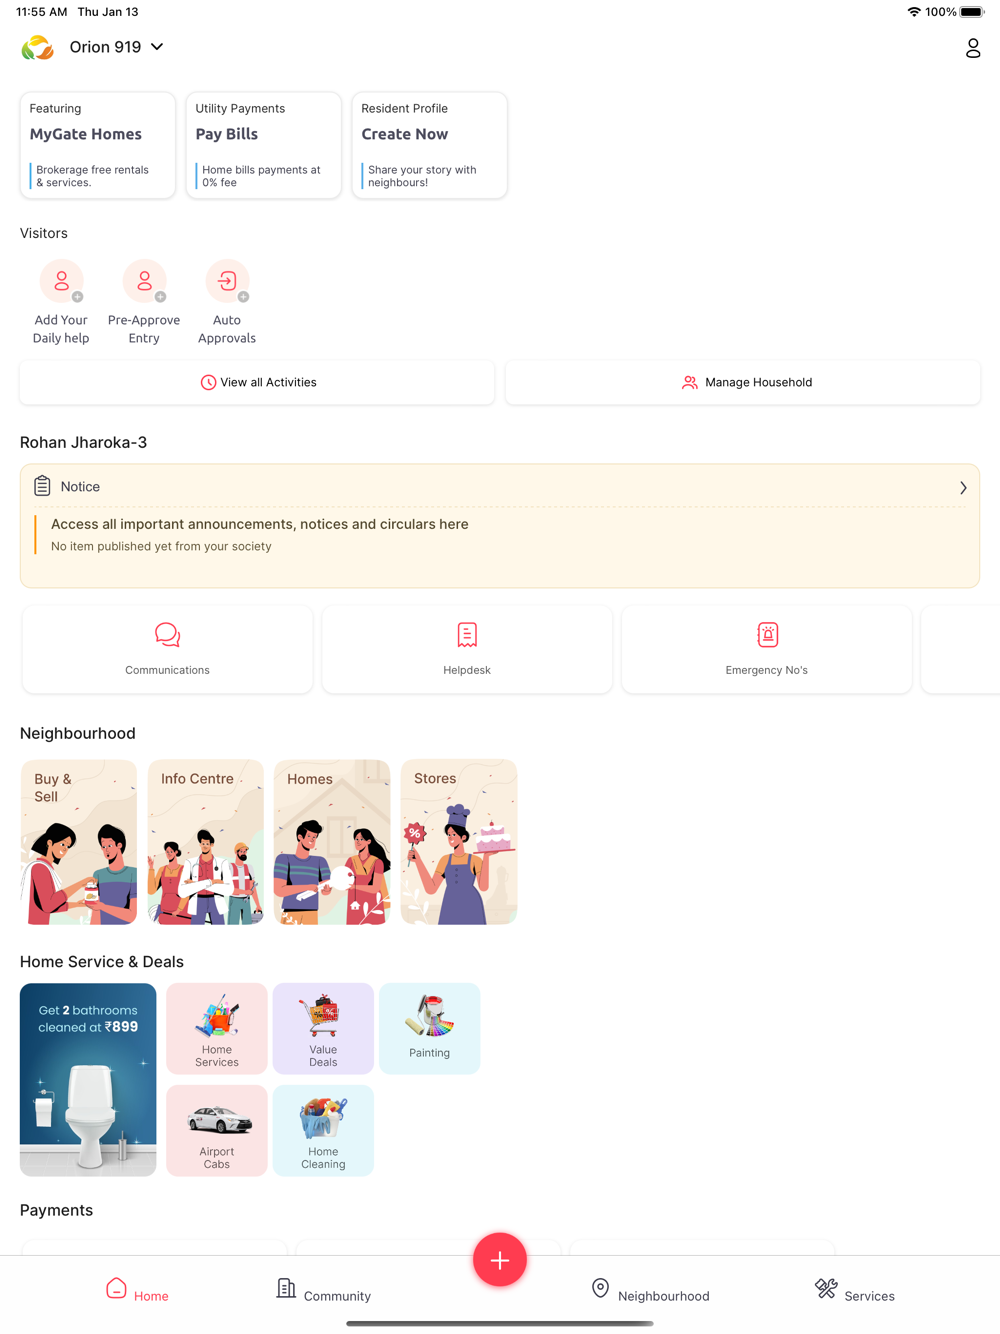Switch to the Services tab
1000x1334 pixels.
point(855,1291)
